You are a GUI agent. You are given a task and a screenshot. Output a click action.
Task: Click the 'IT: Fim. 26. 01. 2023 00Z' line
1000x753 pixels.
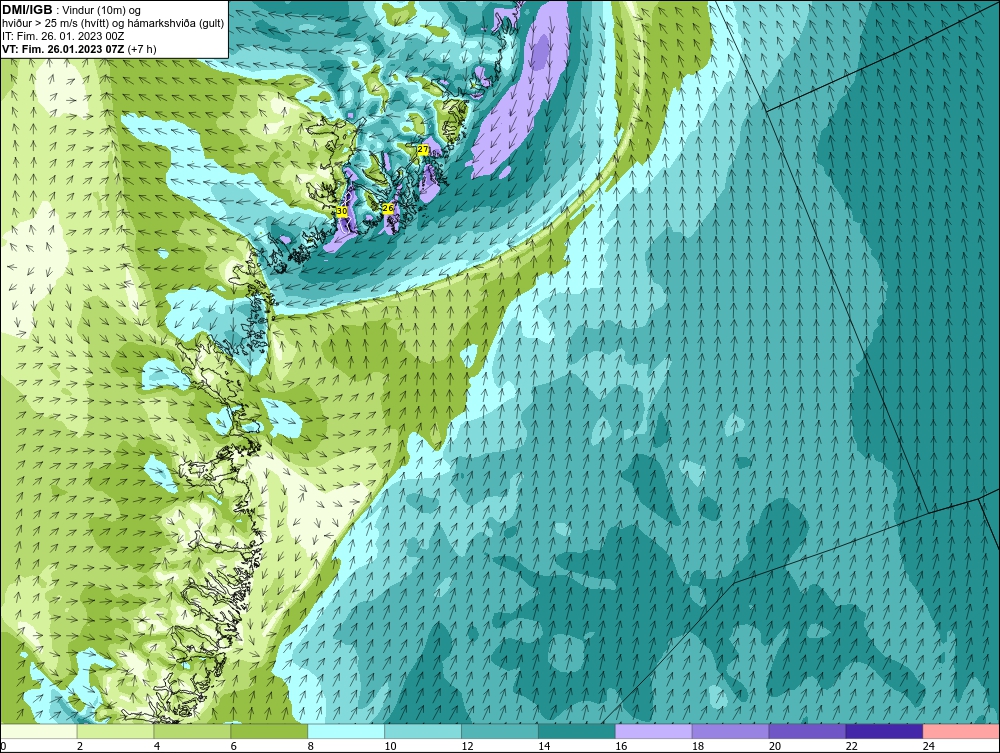[x=63, y=36]
